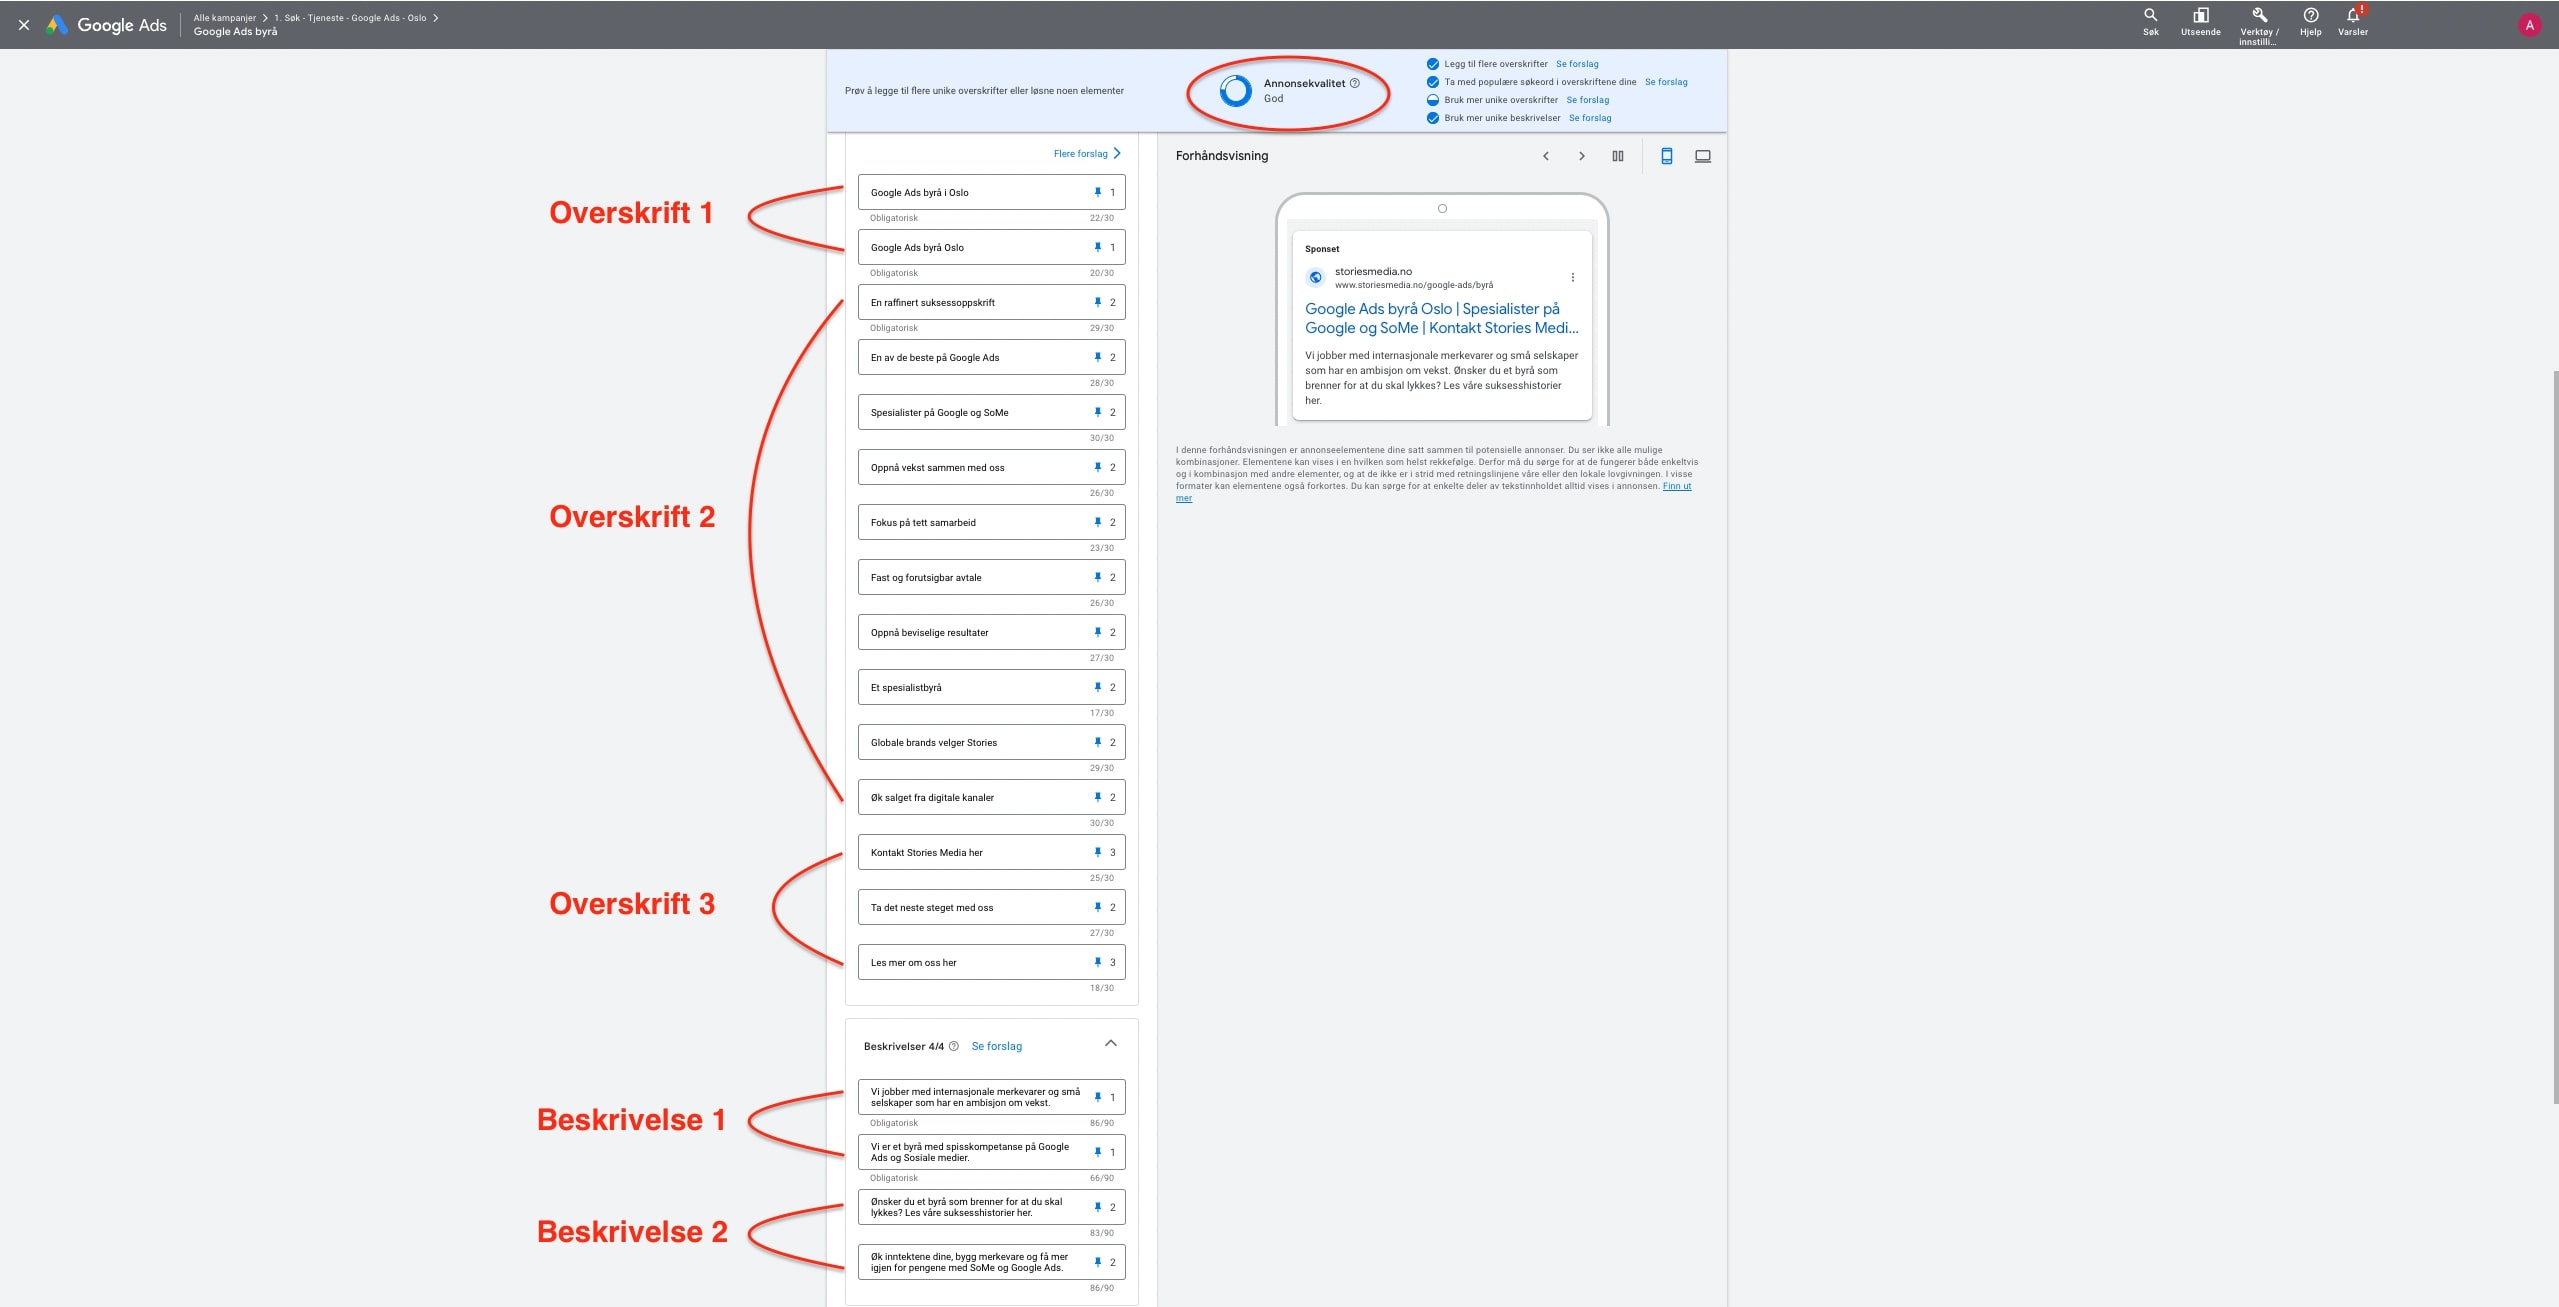Screen dimensions: 2559x1307
Task: Open Verktøy og innstillinger wrench icon
Action: pyautogui.click(x=2259, y=16)
